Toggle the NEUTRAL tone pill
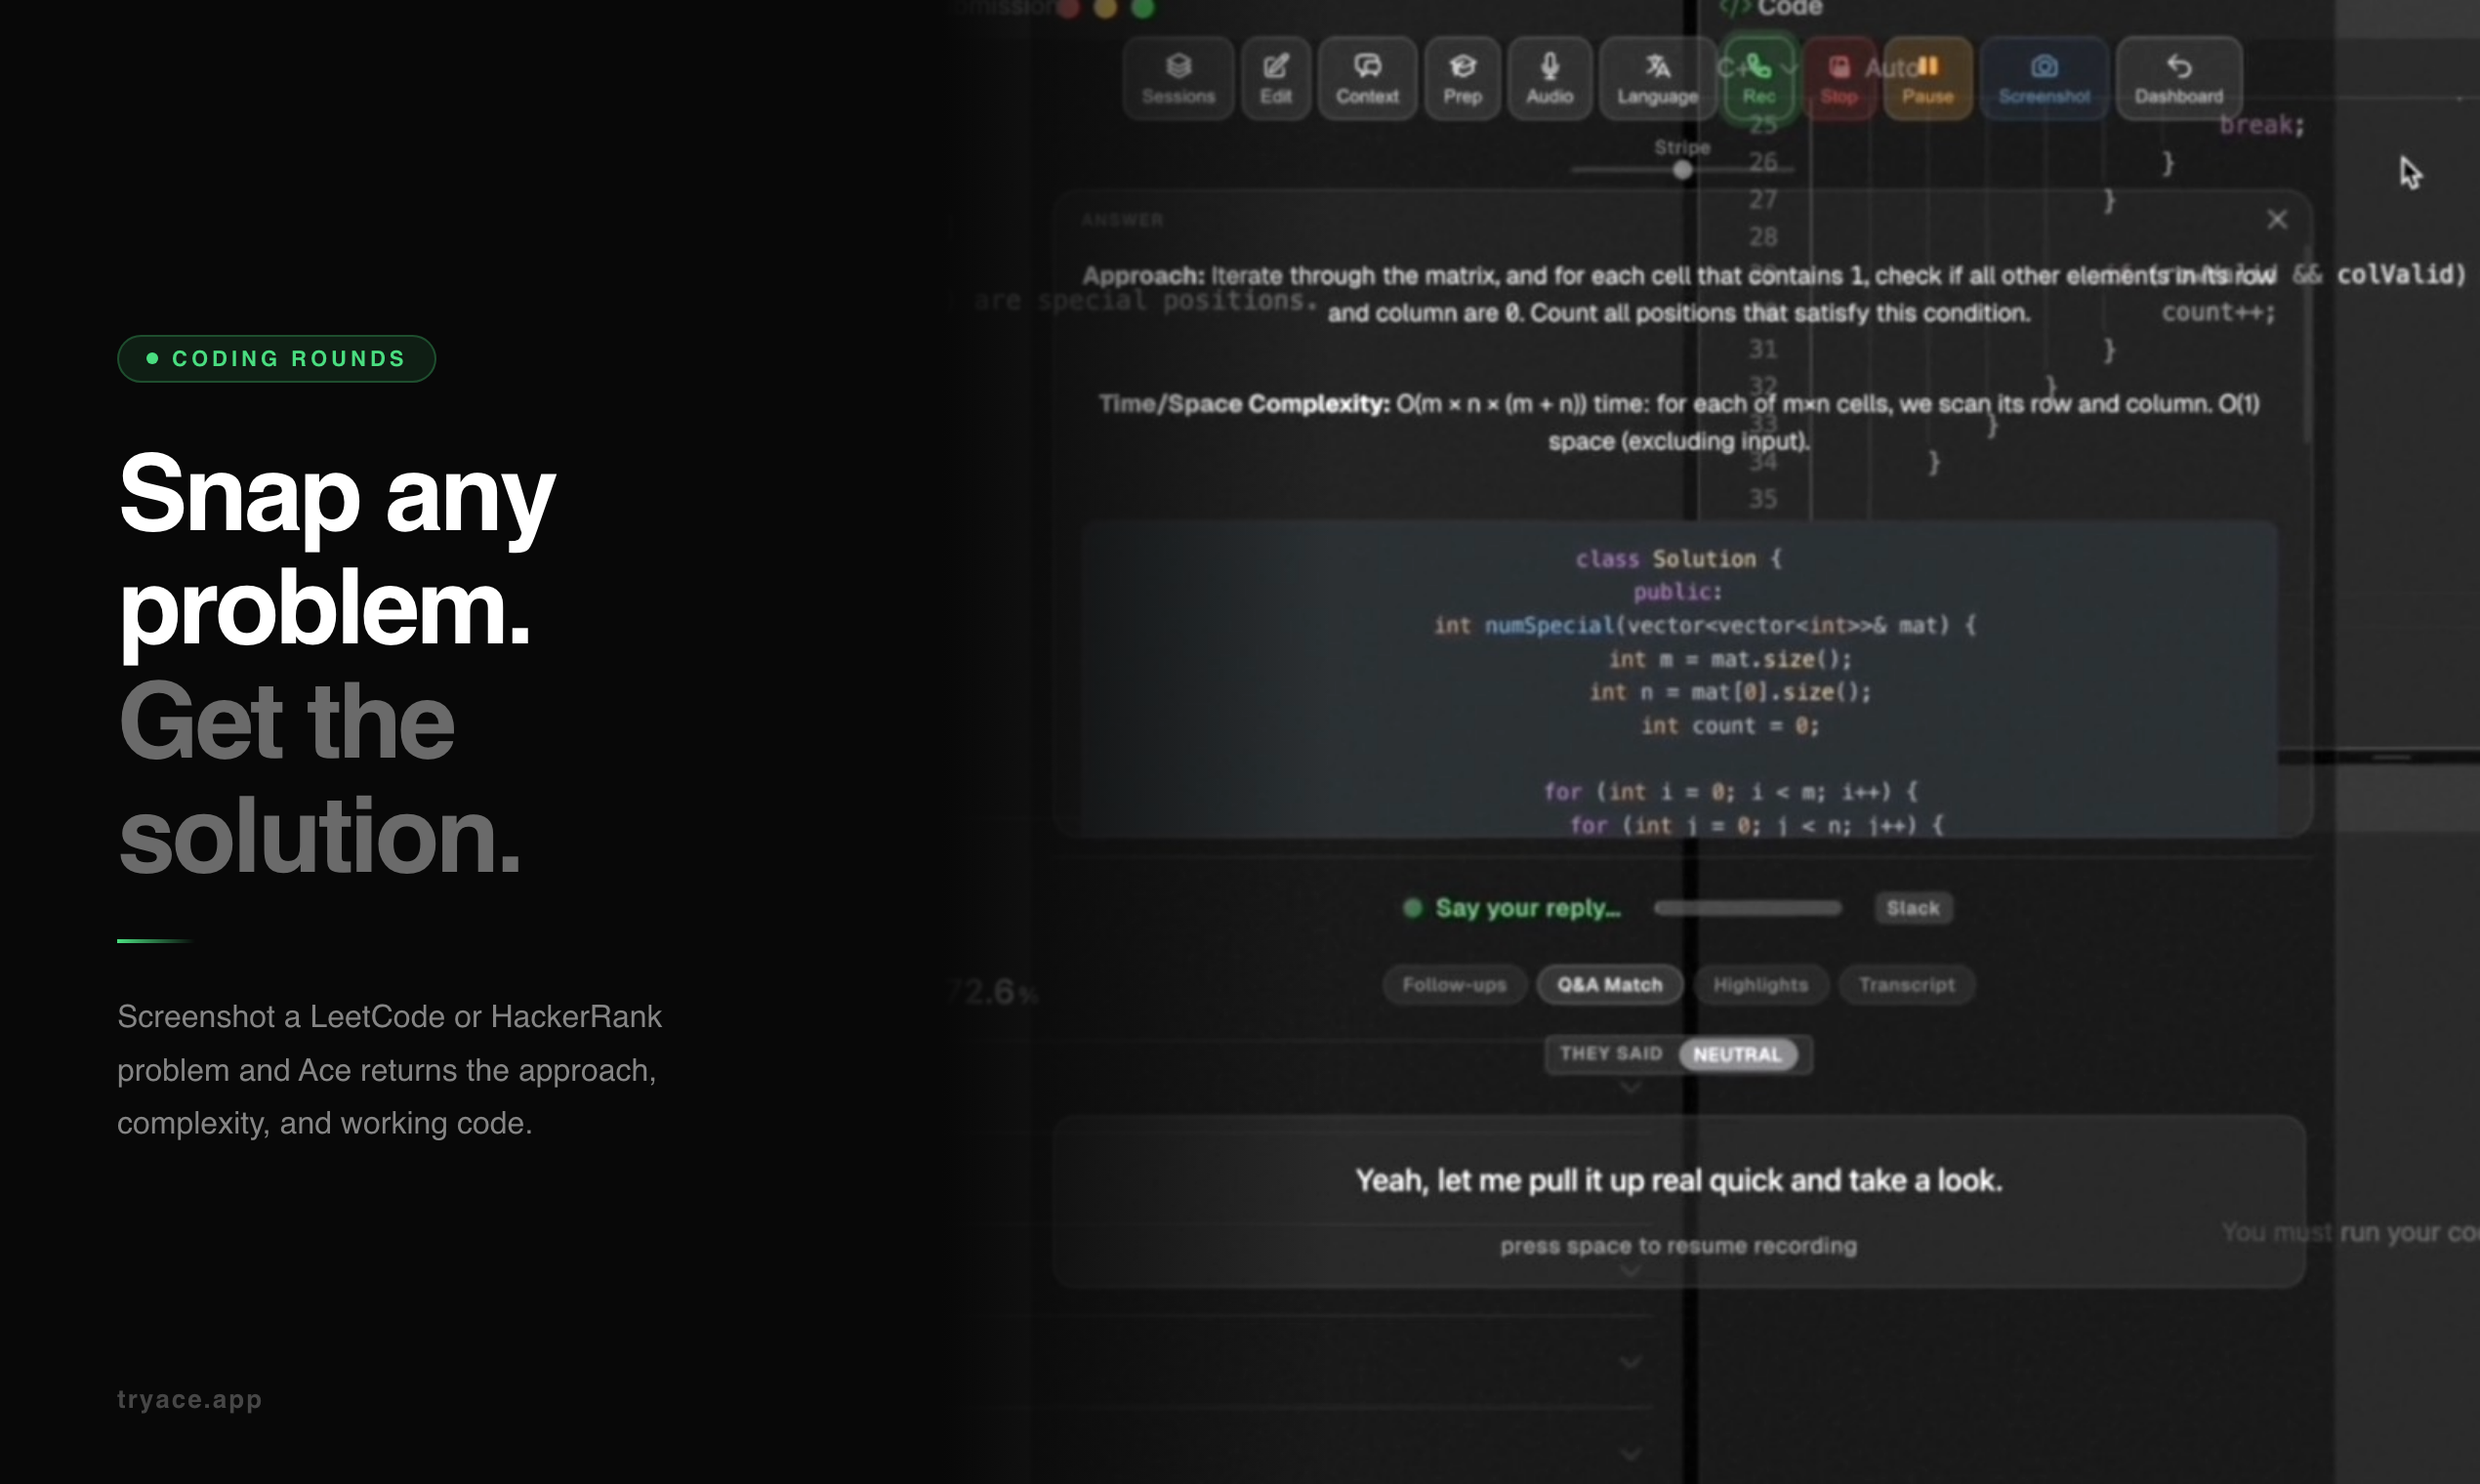Image resolution: width=2480 pixels, height=1484 pixels. coord(1737,1054)
